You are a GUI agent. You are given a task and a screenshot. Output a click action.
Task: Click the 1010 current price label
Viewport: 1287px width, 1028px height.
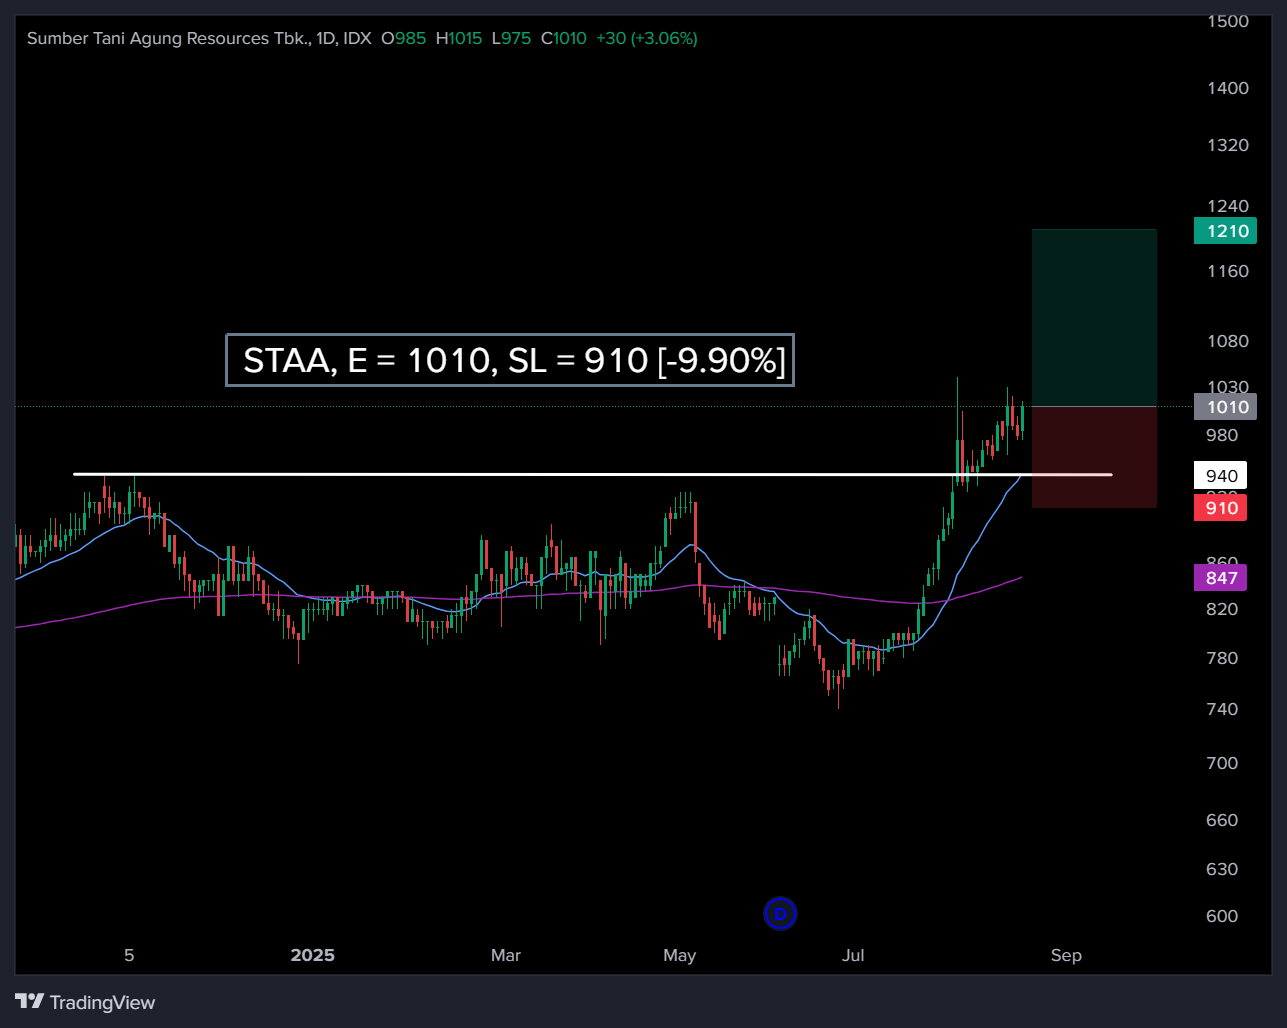(1225, 406)
